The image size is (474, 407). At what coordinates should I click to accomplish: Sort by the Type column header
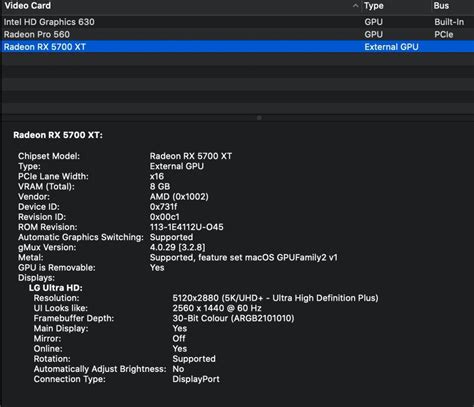pos(374,6)
